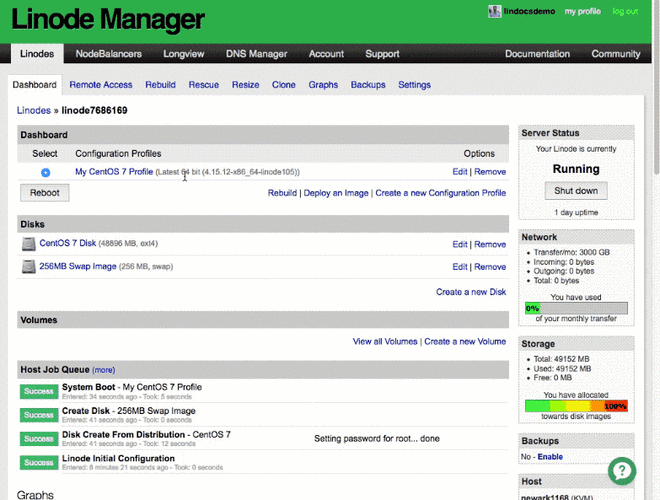
Task: Click the lindocsdemo user avatar icon
Action: [494, 11]
